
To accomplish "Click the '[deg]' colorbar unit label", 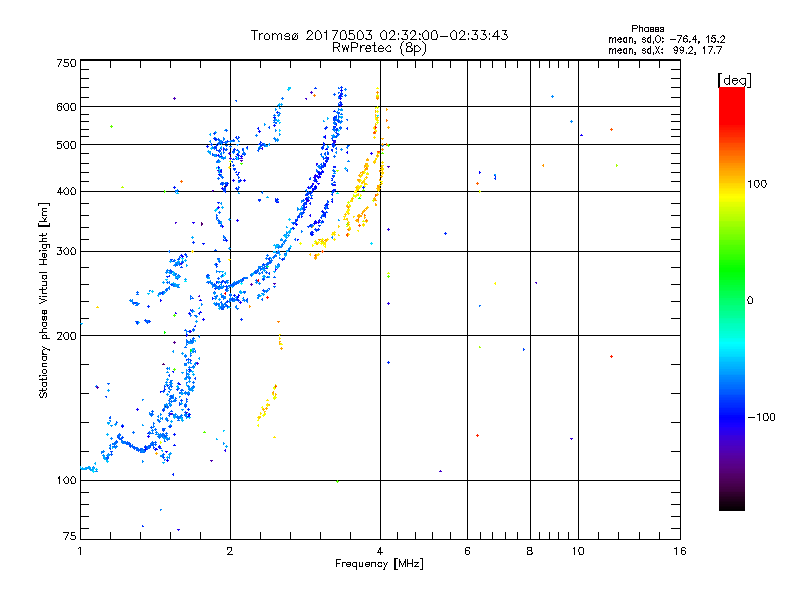I will (734, 80).
